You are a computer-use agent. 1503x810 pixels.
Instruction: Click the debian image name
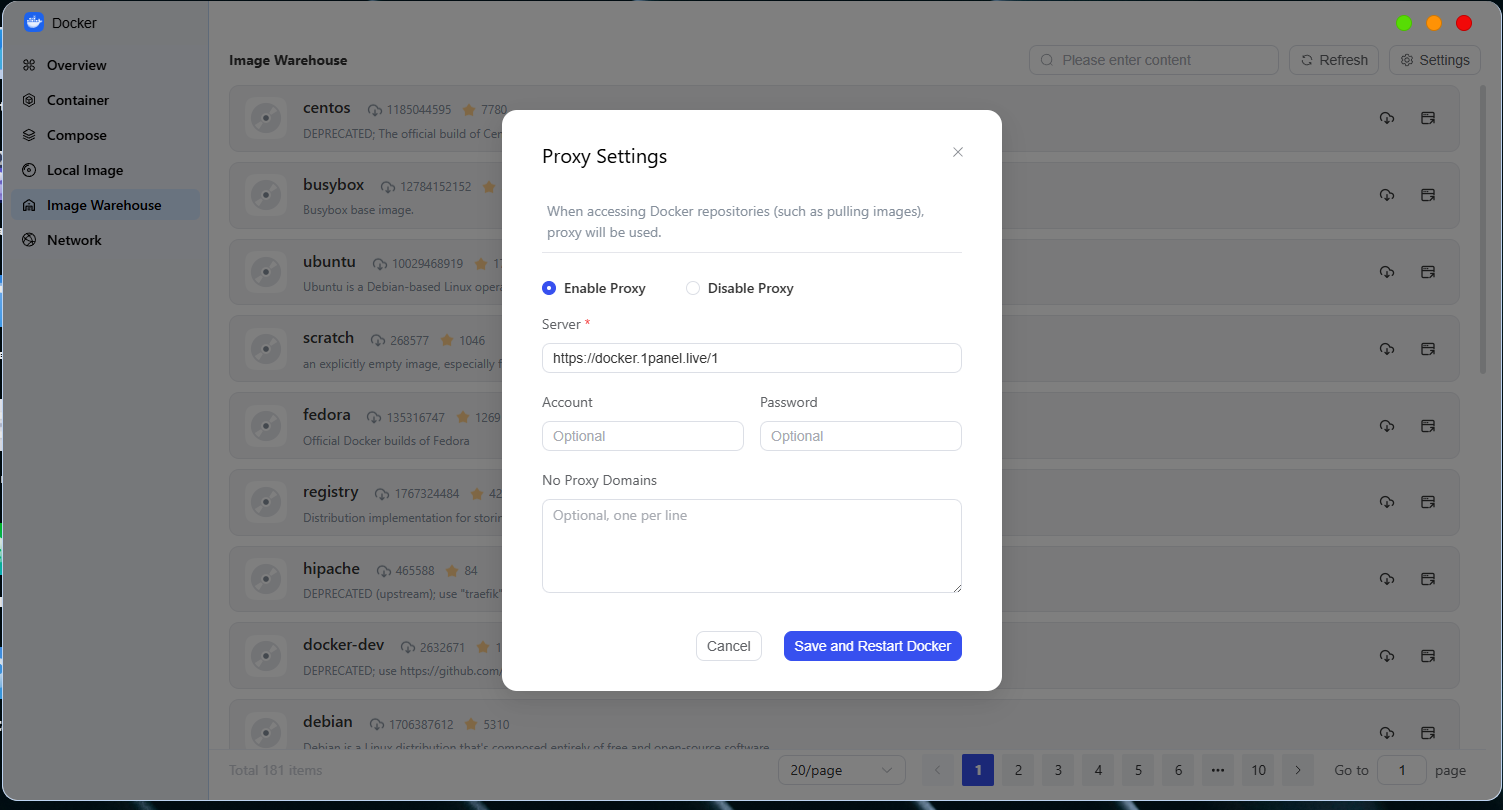(328, 721)
